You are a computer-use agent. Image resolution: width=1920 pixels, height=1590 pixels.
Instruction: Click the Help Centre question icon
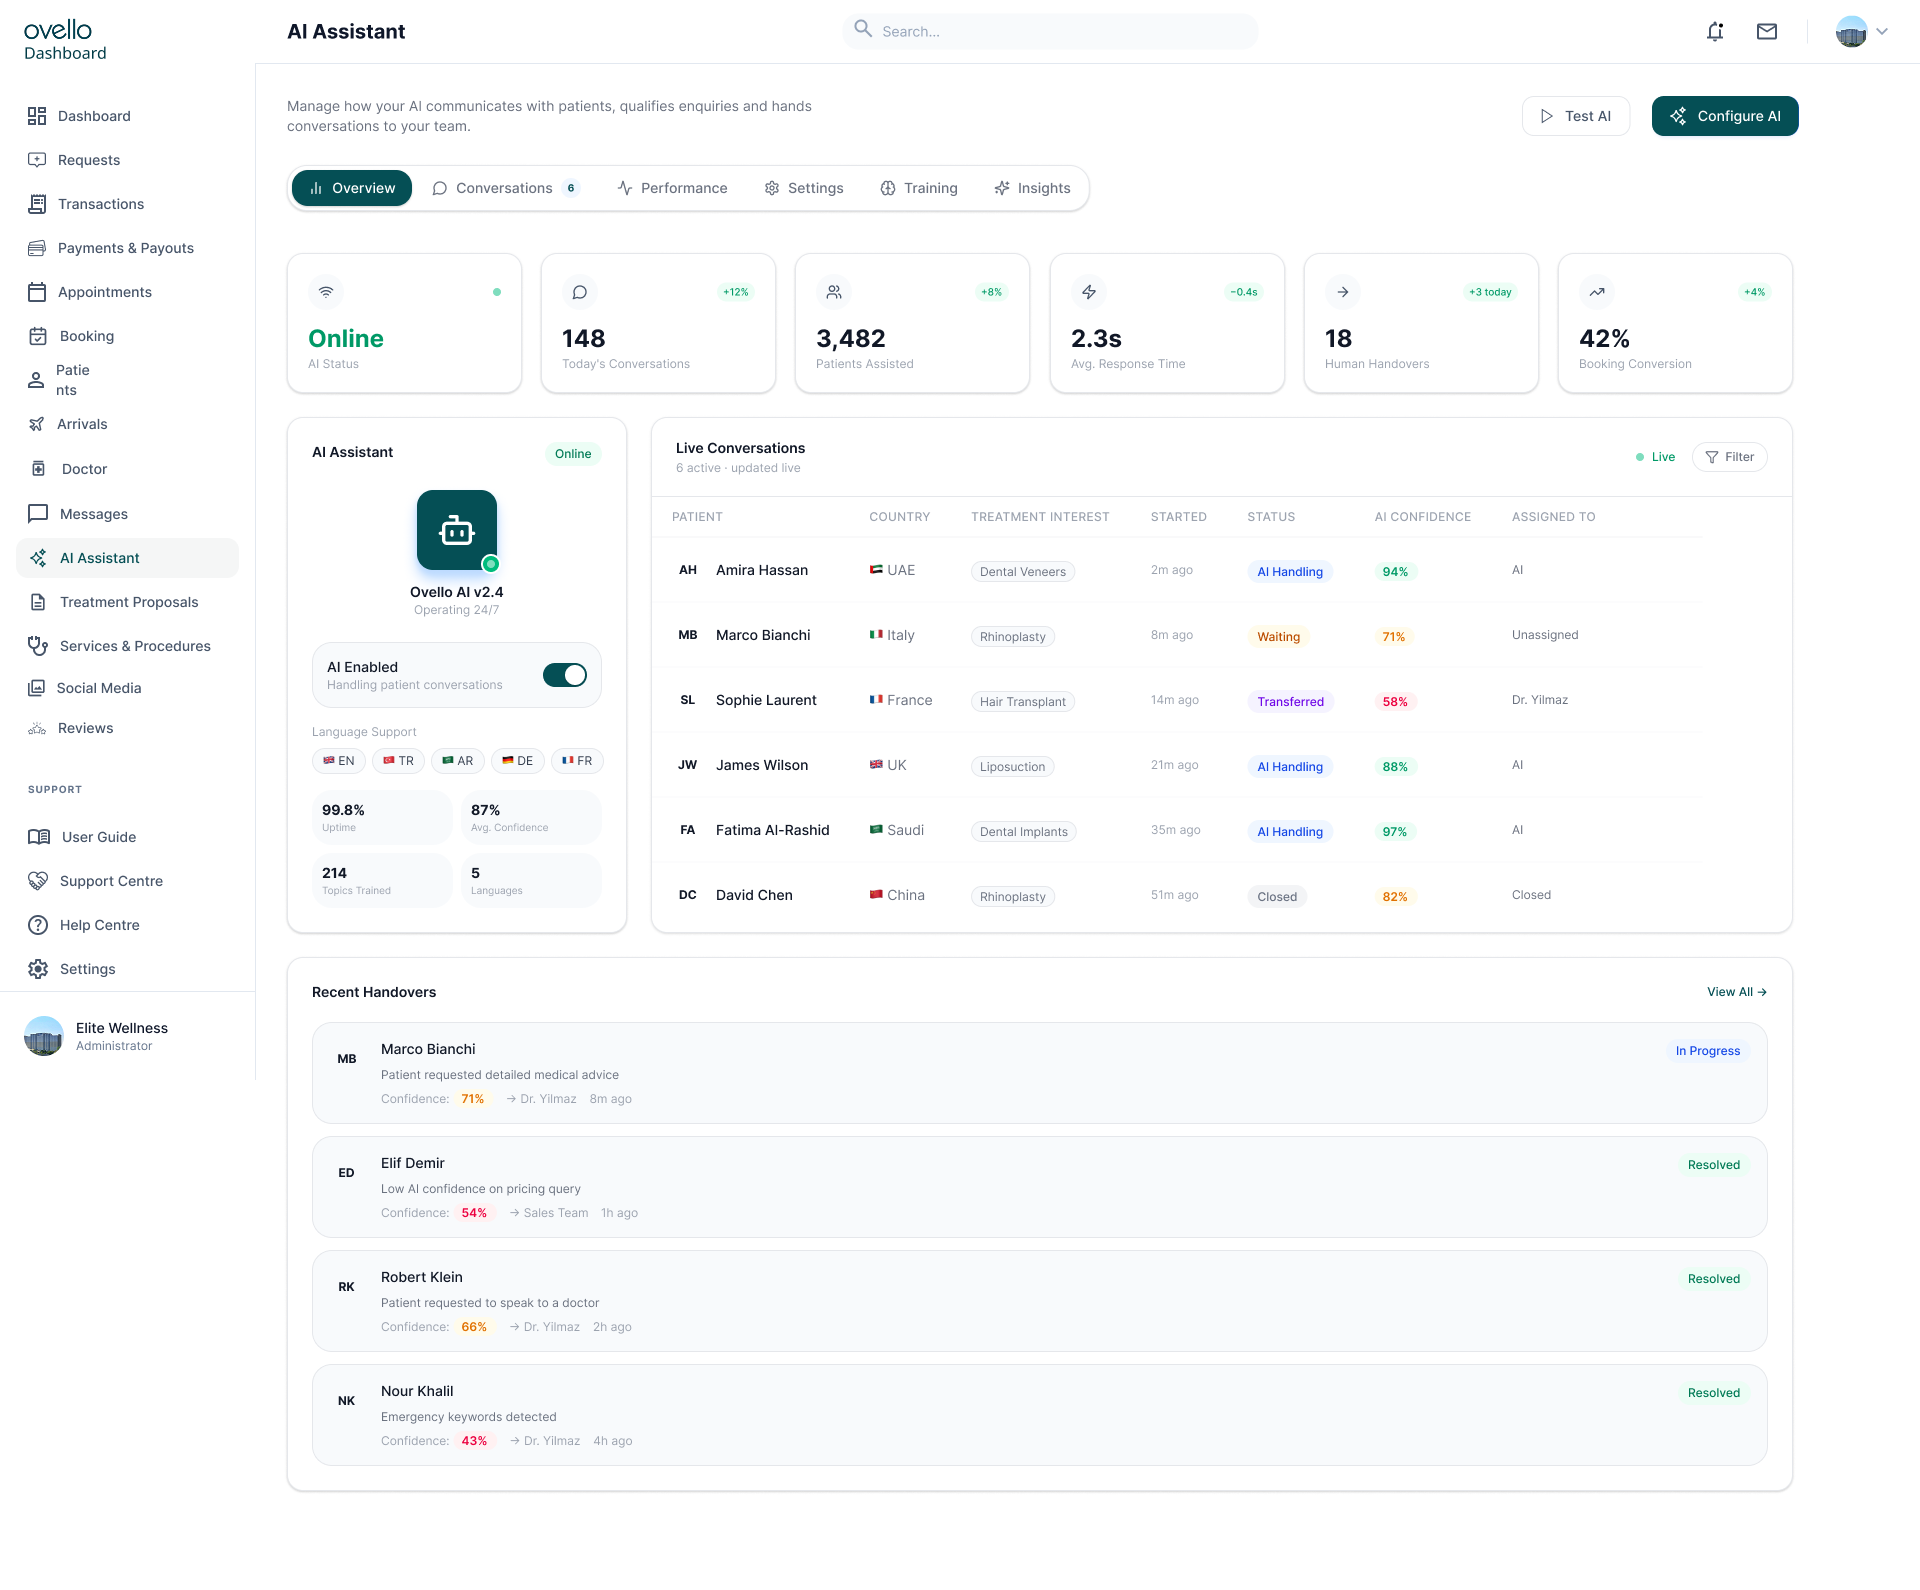[x=38, y=925]
